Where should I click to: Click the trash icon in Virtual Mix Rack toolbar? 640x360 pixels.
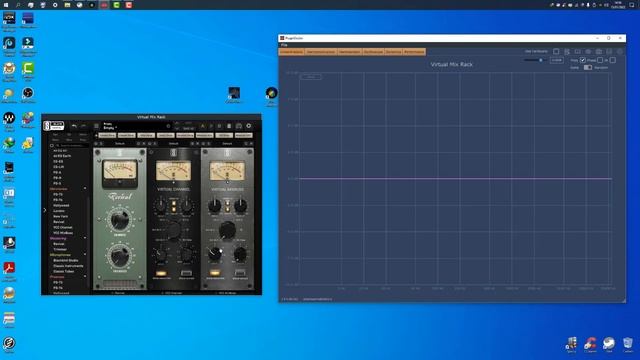[x=229, y=126]
